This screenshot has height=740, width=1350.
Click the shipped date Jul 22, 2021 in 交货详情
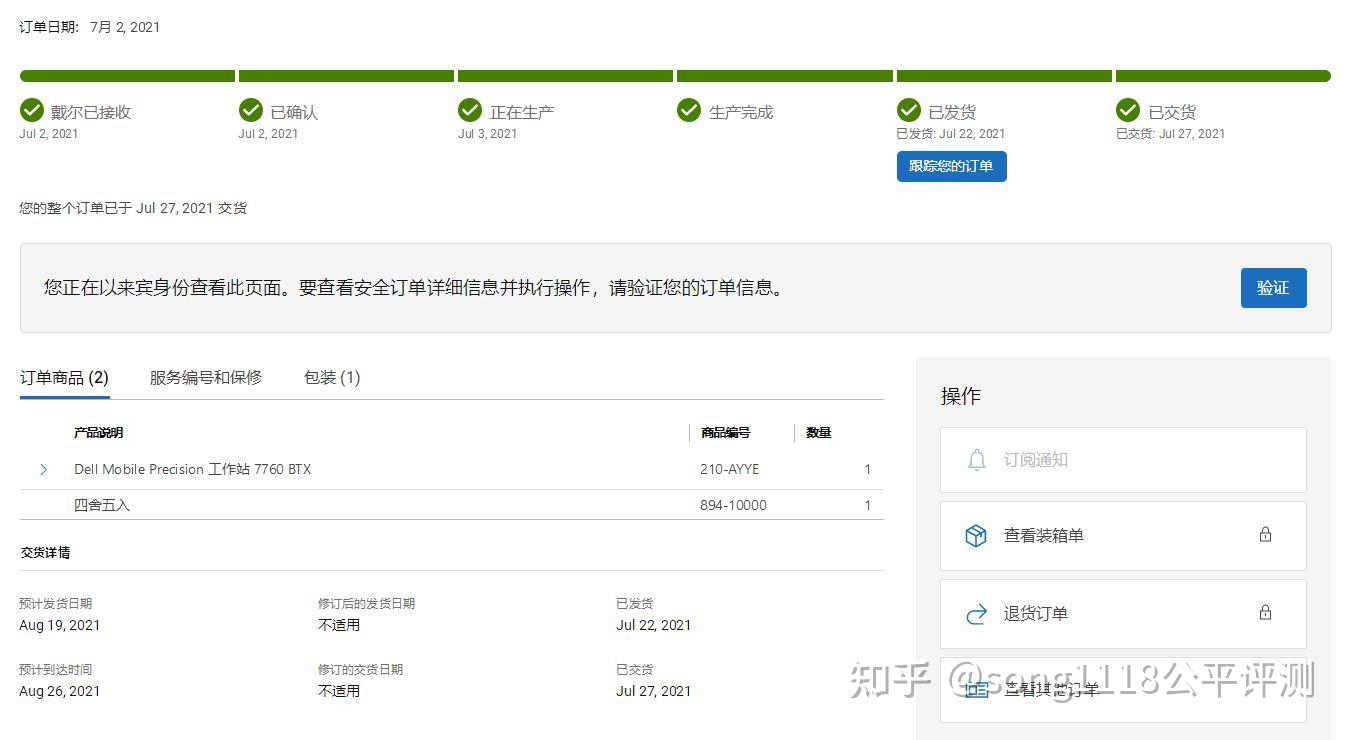pos(653,625)
